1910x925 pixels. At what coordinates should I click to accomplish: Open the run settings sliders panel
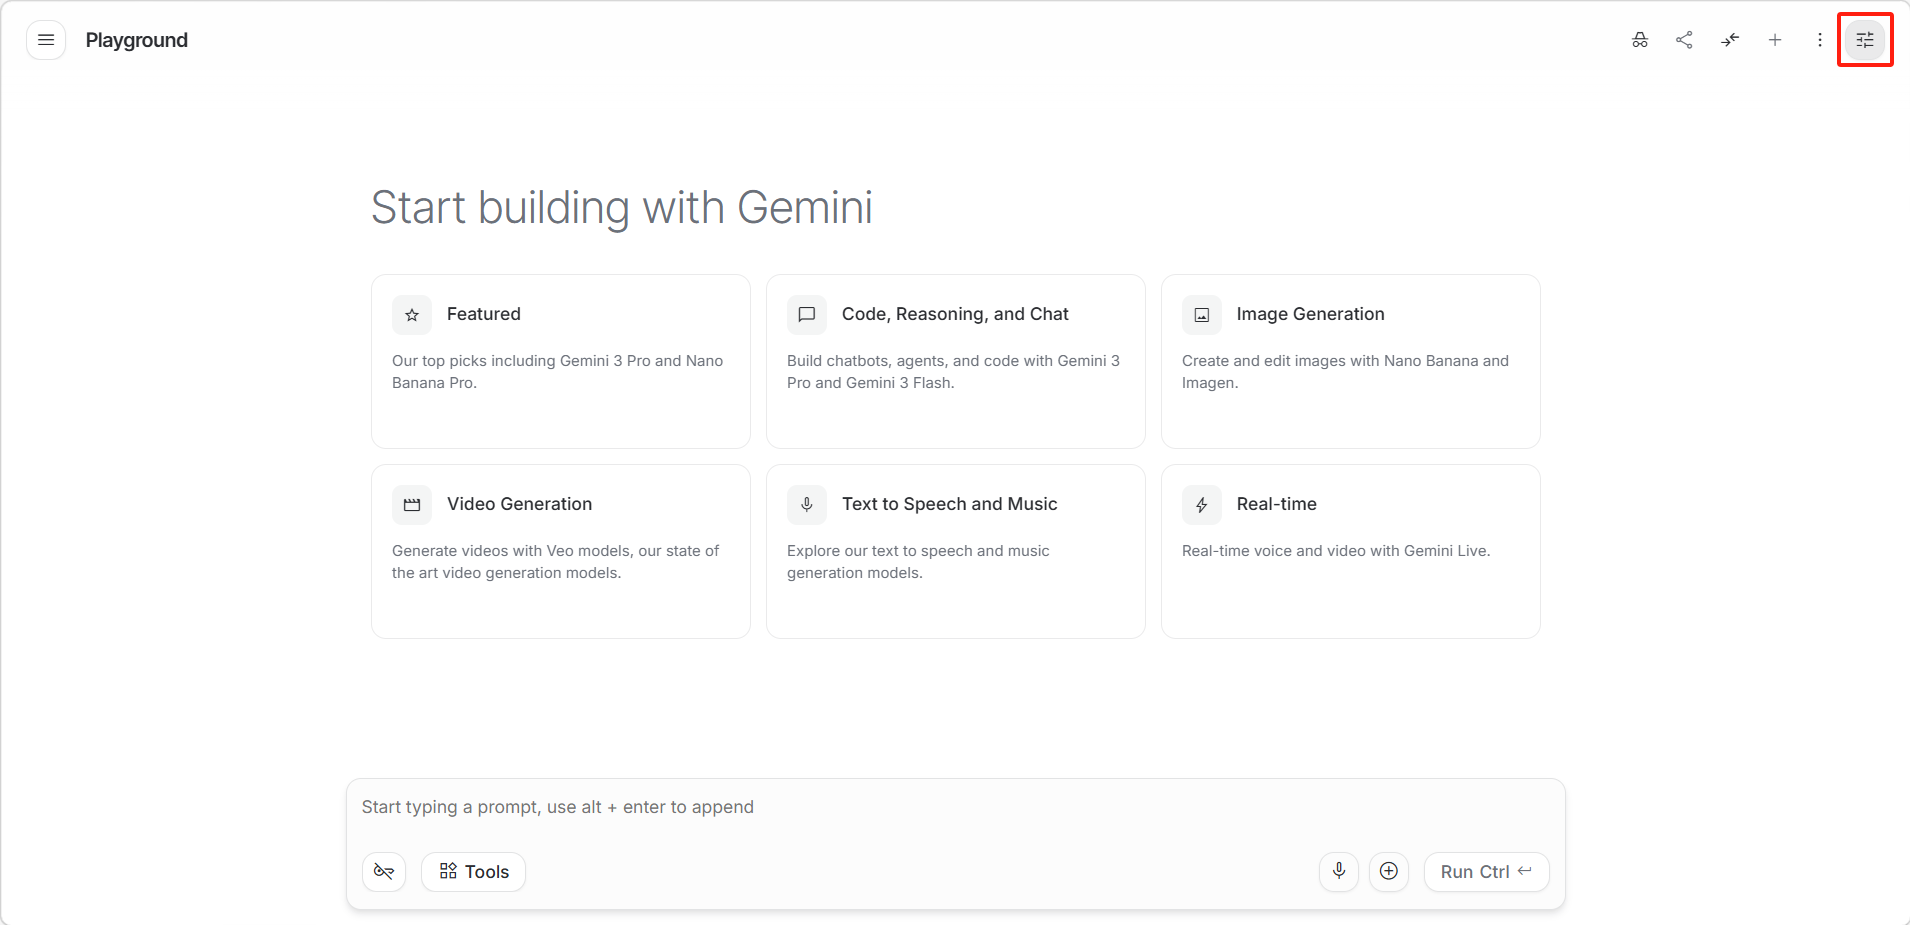(x=1865, y=40)
